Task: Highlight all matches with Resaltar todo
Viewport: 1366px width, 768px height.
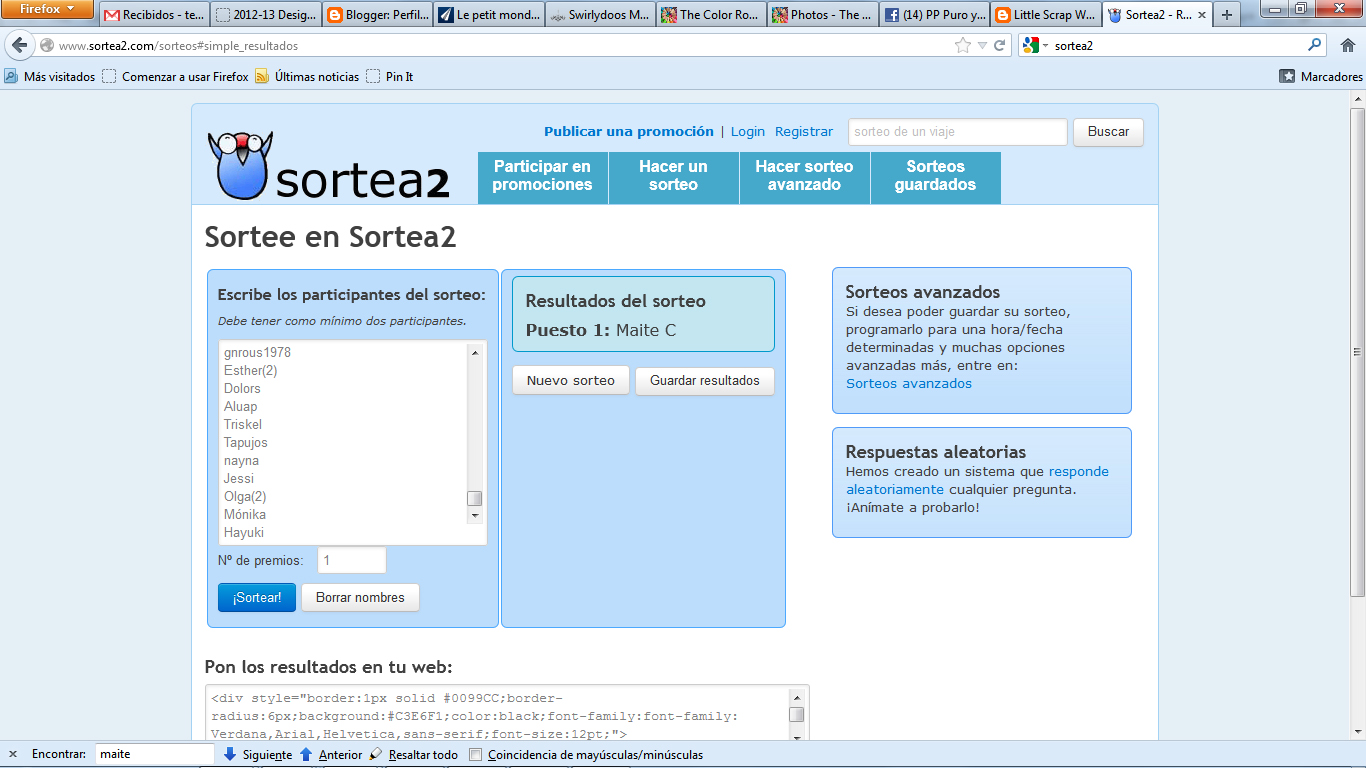Action: pyautogui.click(x=413, y=754)
